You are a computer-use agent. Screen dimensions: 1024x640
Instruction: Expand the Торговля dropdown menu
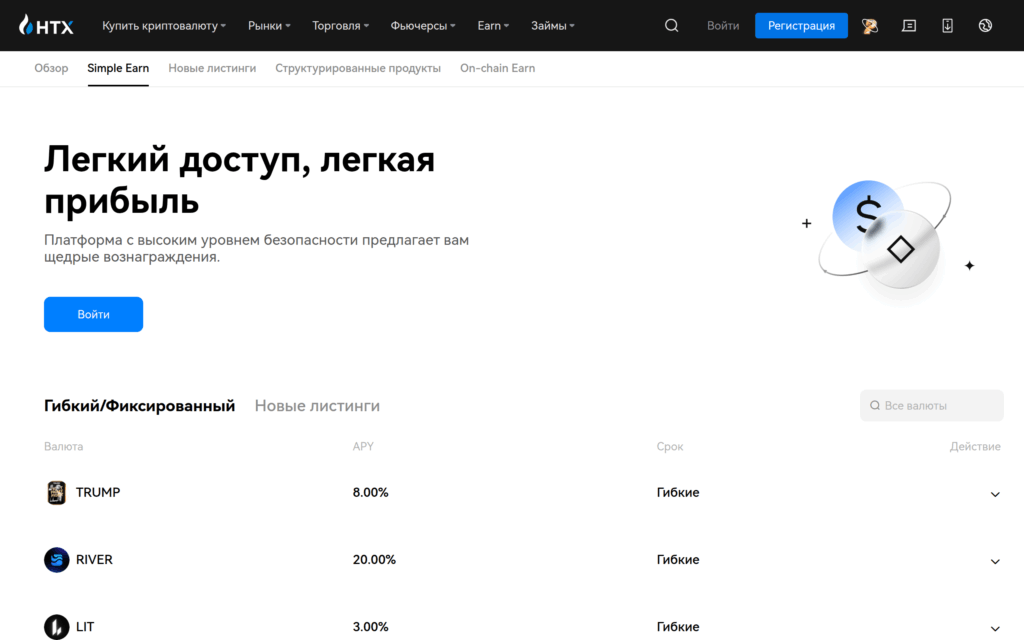coord(340,25)
